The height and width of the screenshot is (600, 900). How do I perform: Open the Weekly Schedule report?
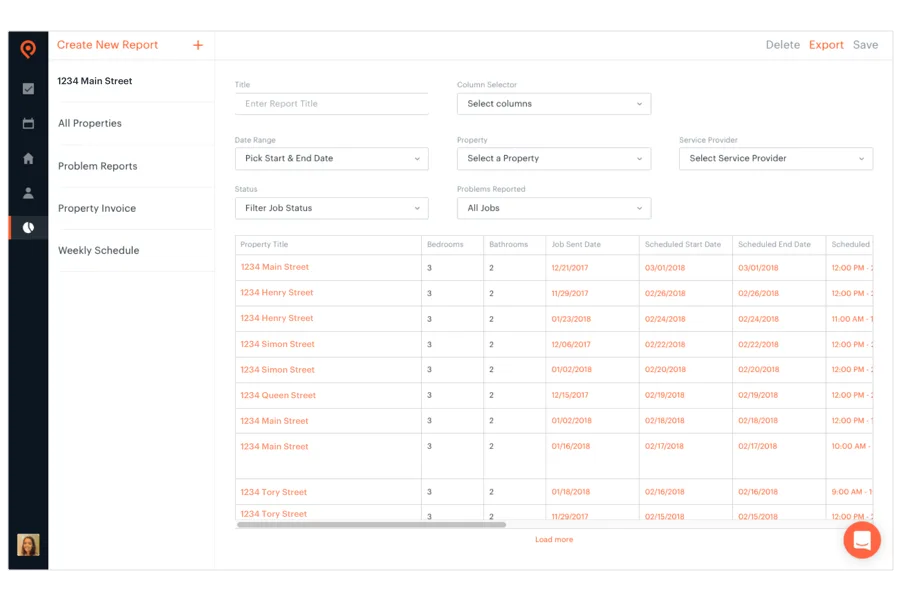pyautogui.click(x=99, y=250)
